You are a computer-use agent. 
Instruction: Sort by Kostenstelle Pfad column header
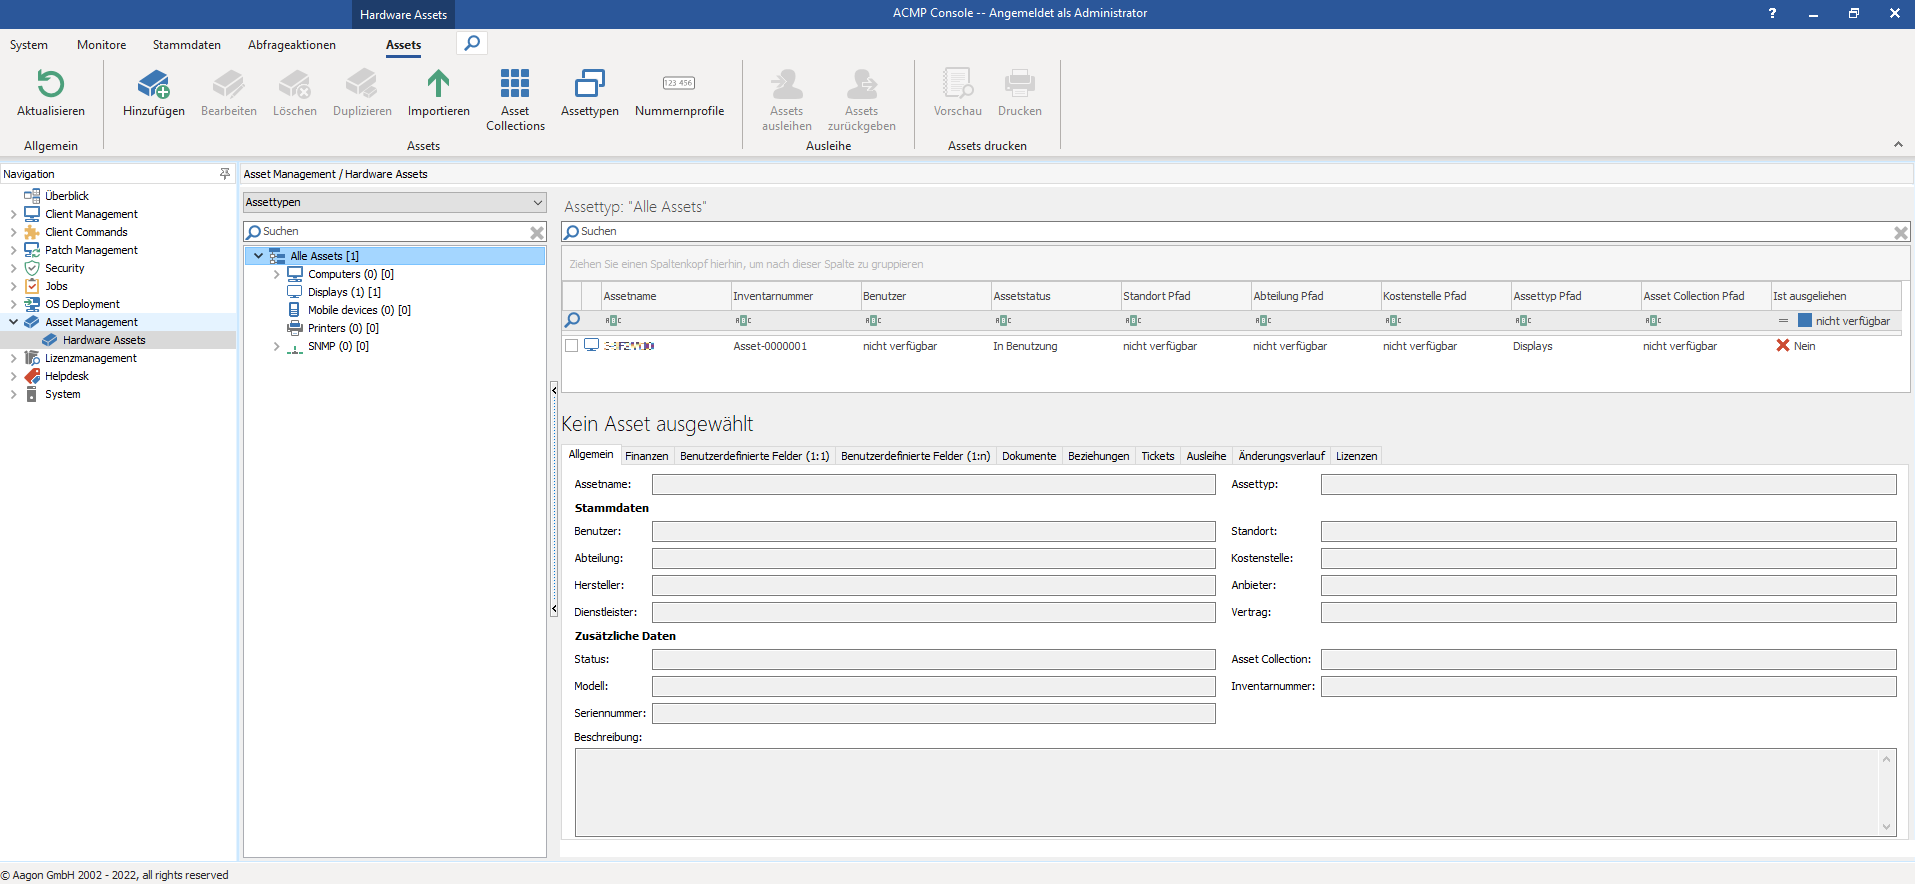(1445, 296)
